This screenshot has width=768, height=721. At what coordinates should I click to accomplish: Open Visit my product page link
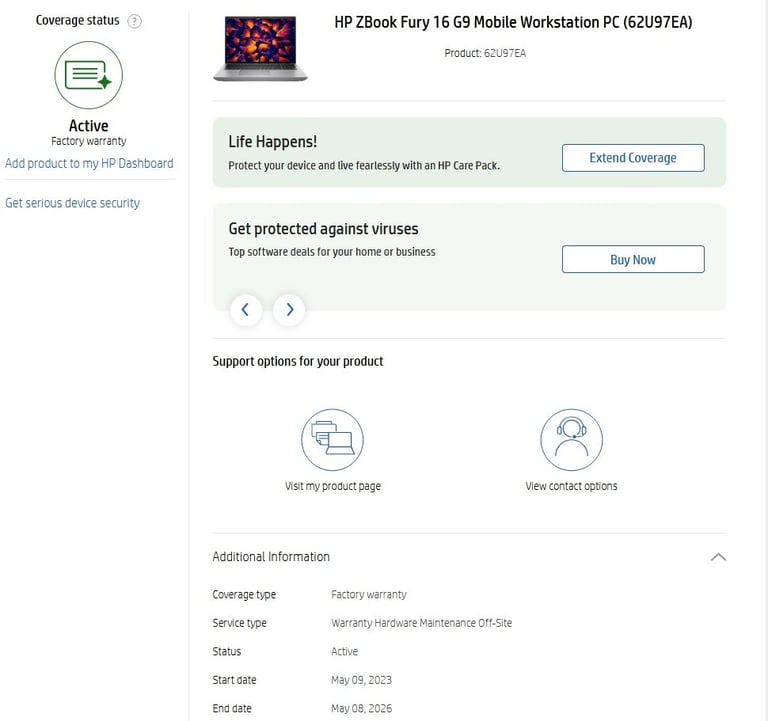pyautogui.click(x=333, y=486)
